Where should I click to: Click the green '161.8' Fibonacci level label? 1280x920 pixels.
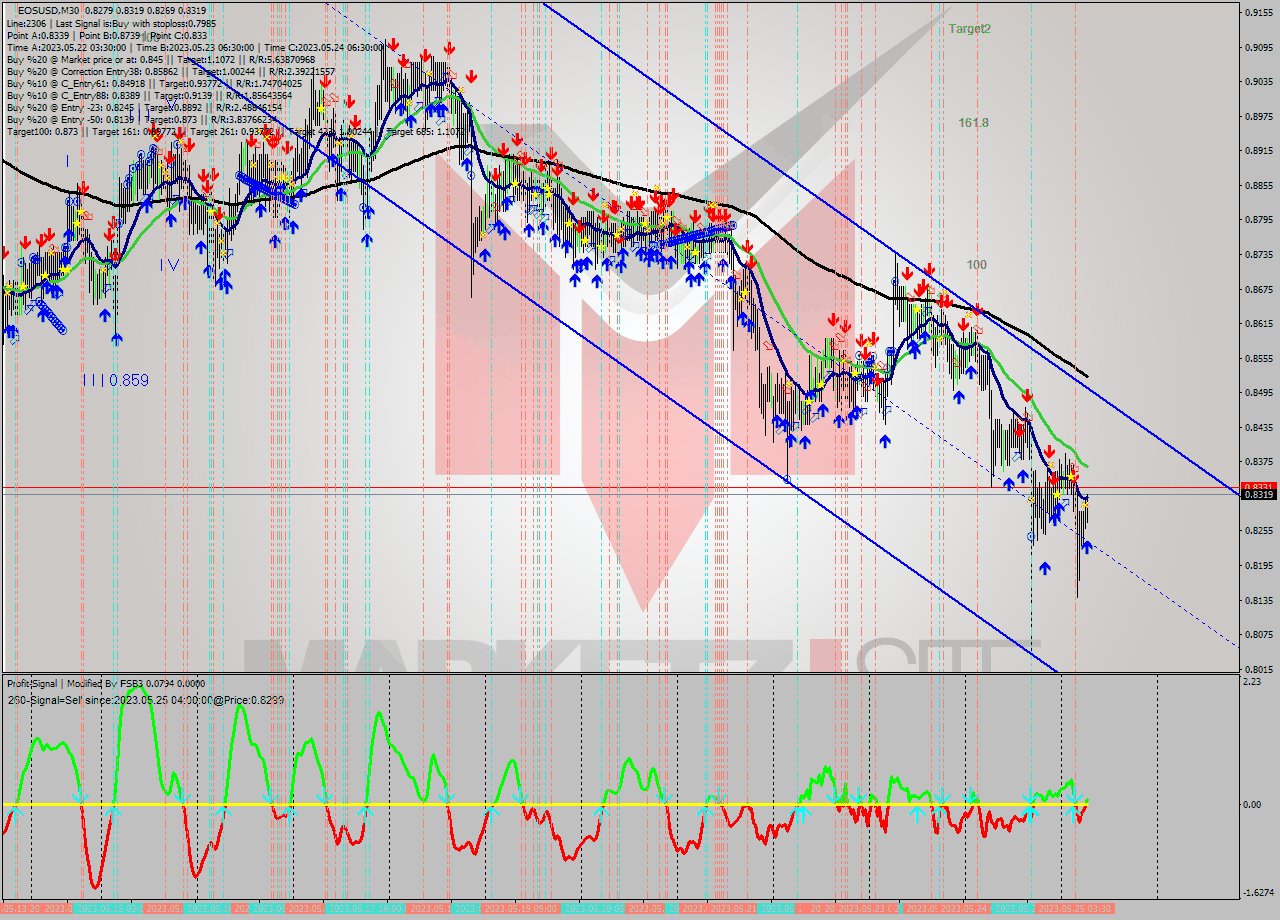(x=973, y=123)
